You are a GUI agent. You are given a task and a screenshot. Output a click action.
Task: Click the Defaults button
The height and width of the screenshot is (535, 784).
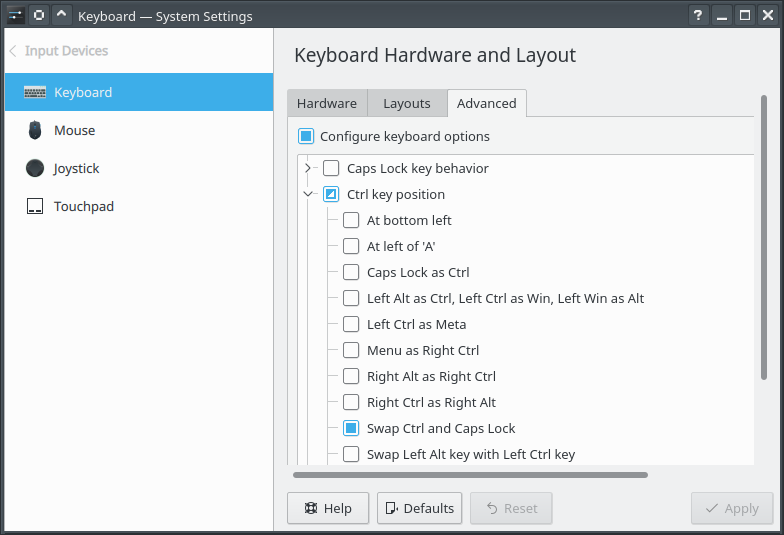[419, 508]
